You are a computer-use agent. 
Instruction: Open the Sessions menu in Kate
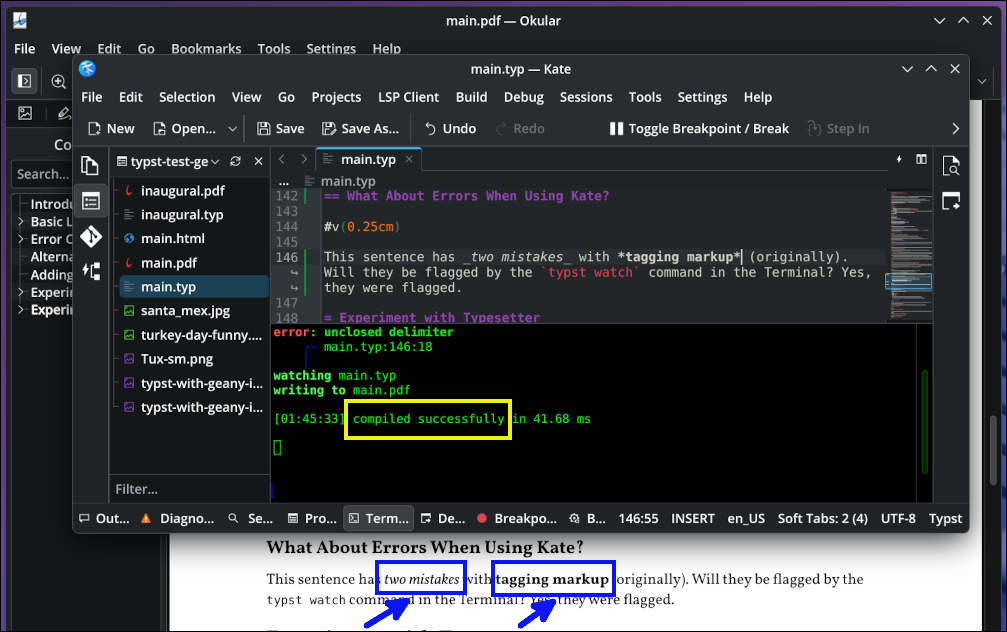(x=586, y=97)
